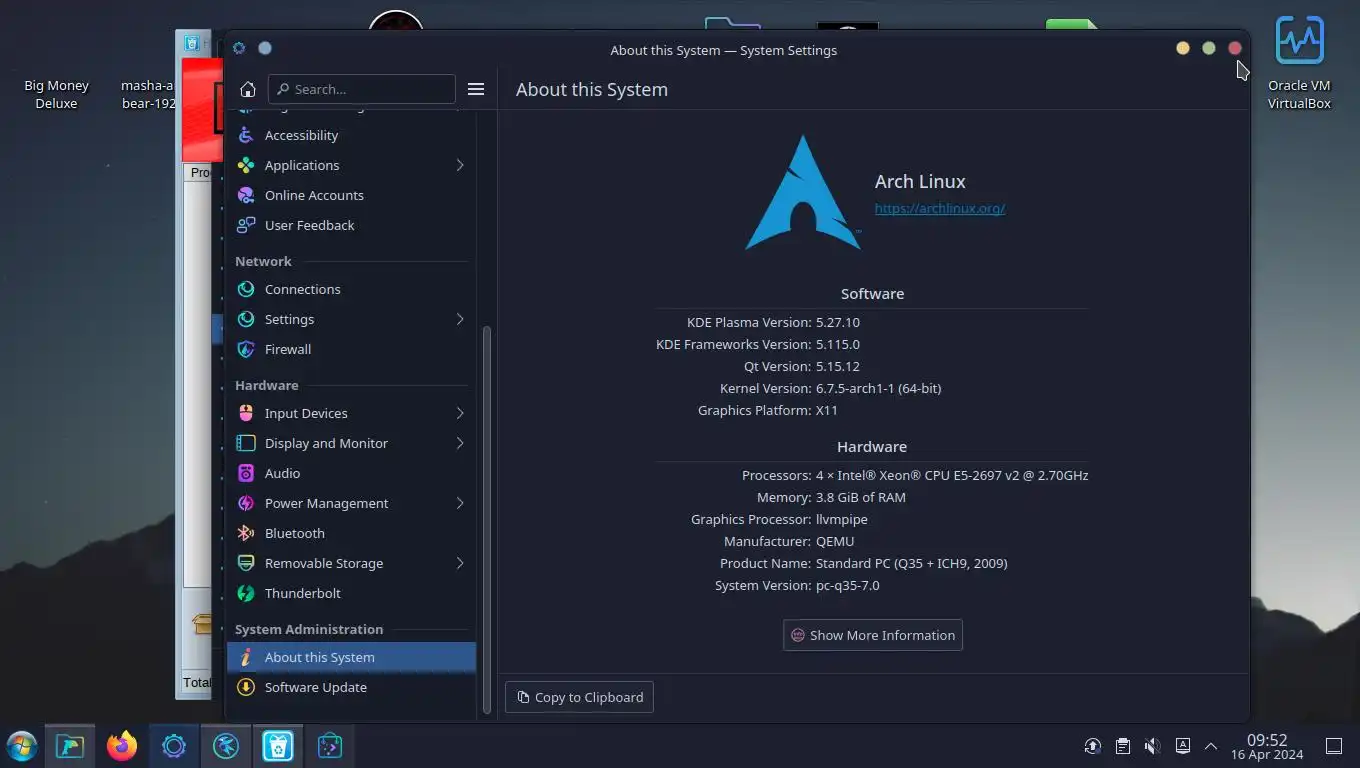Click the Arch Linux logo image

(803, 193)
